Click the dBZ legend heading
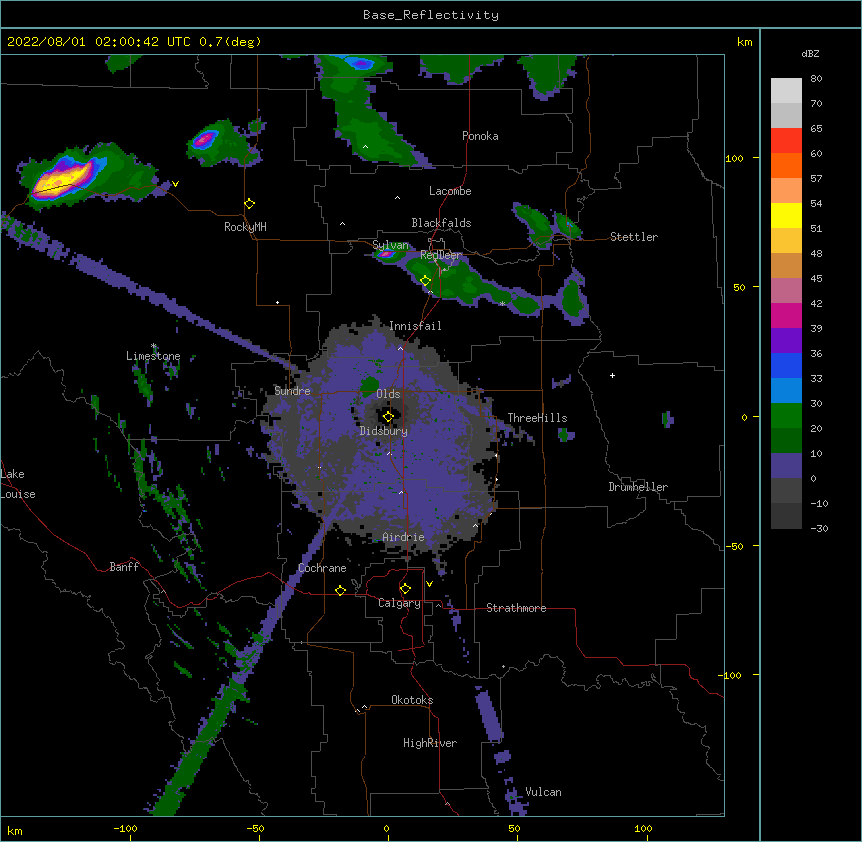The height and width of the screenshot is (842, 862). click(810, 53)
